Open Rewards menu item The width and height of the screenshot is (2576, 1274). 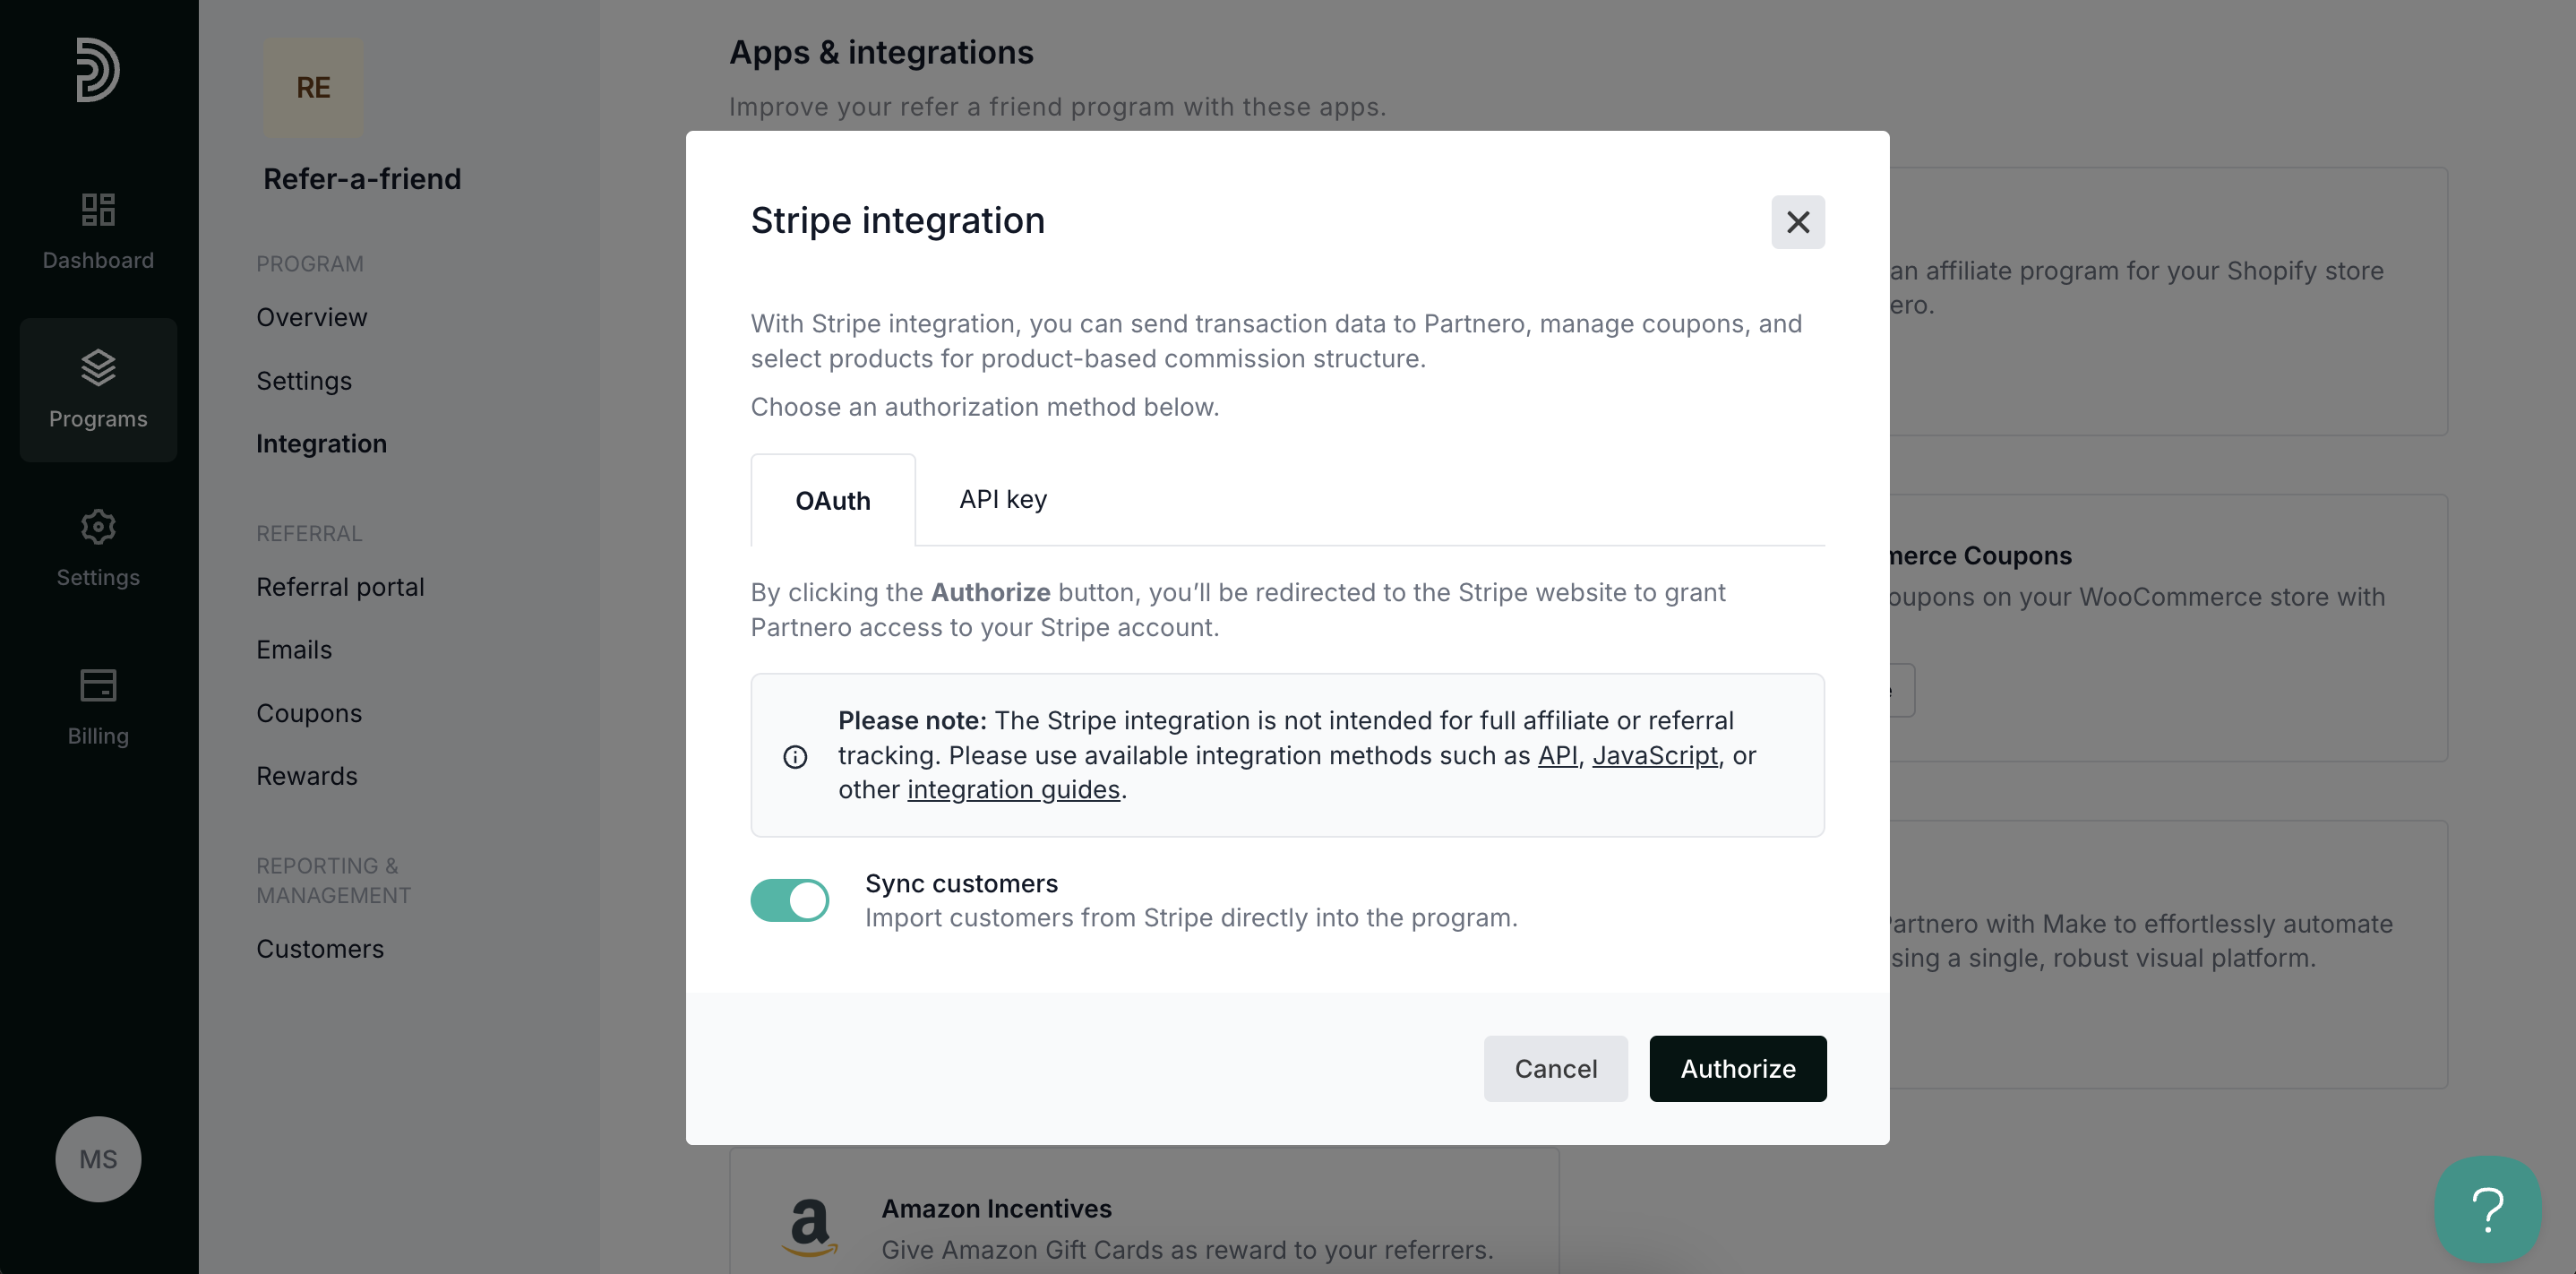click(306, 776)
